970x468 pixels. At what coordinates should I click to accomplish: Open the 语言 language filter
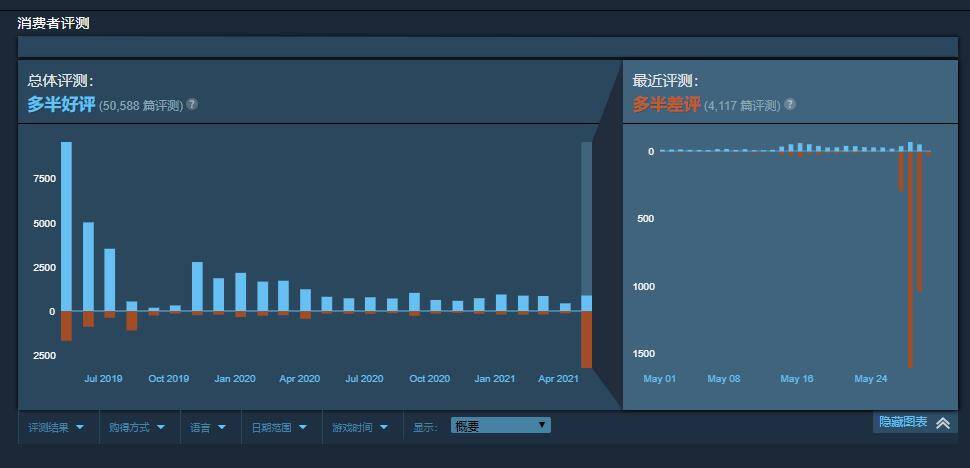point(208,427)
